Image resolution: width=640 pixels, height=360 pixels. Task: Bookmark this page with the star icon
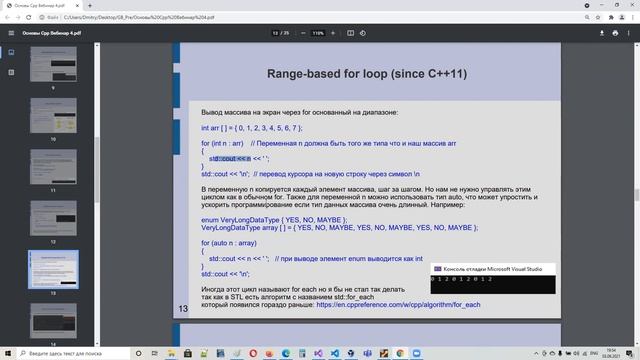[x=598, y=17]
